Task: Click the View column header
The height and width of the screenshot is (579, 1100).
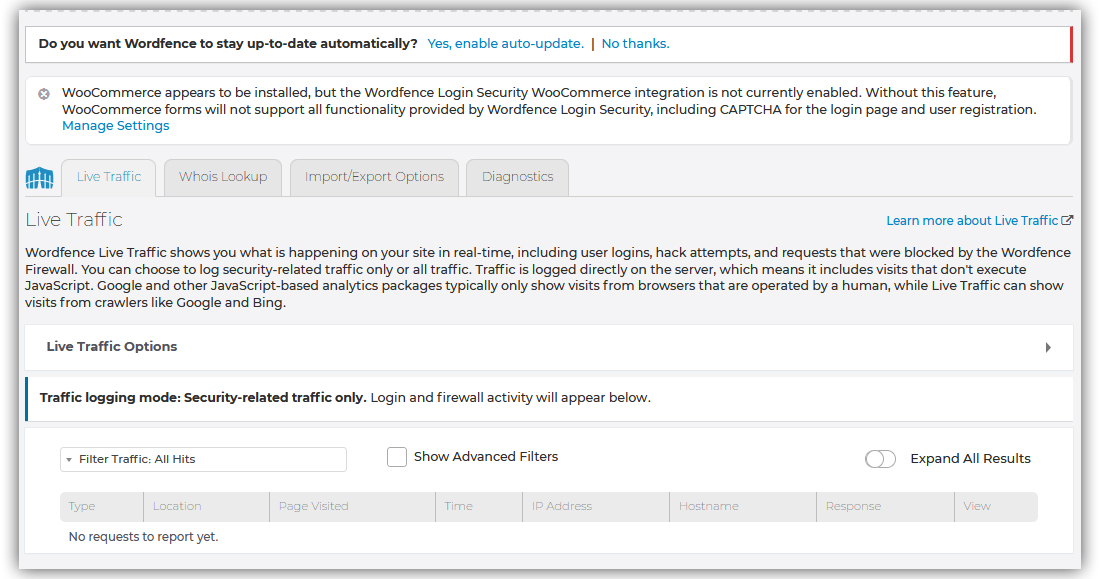Action: click(x=996, y=506)
